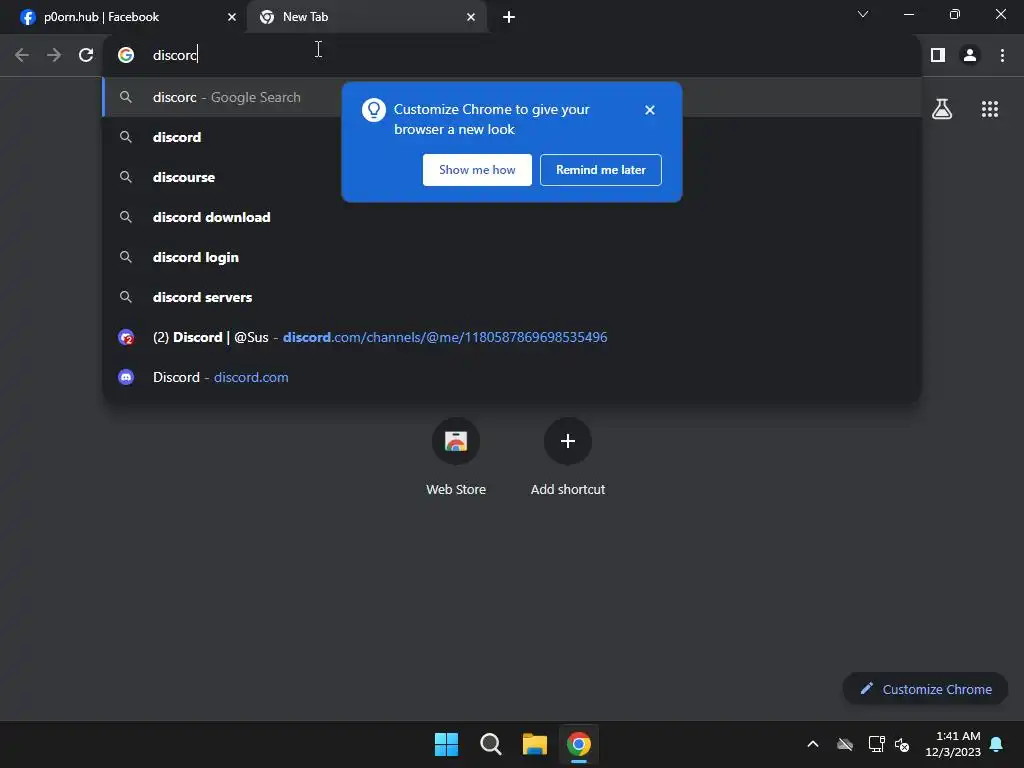The width and height of the screenshot is (1024, 768).
Task: Click the Google logo in the address bar
Action: (126, 55)
